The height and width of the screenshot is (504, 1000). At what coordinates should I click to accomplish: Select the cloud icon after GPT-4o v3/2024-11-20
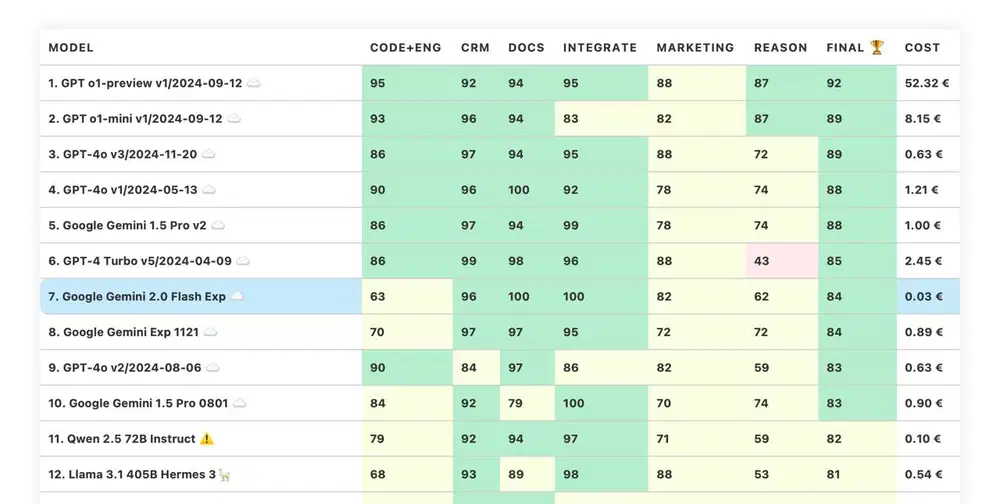point(209,155)
